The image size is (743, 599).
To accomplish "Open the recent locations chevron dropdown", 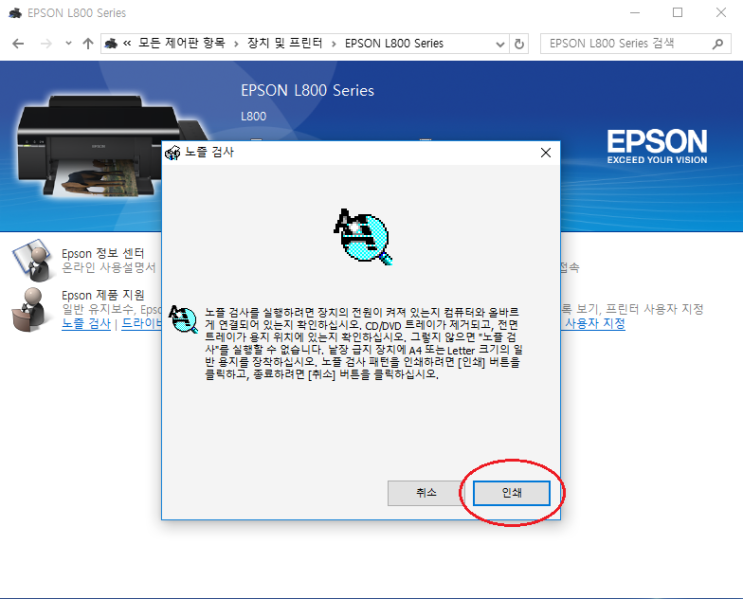I will (x=69, y=44).
